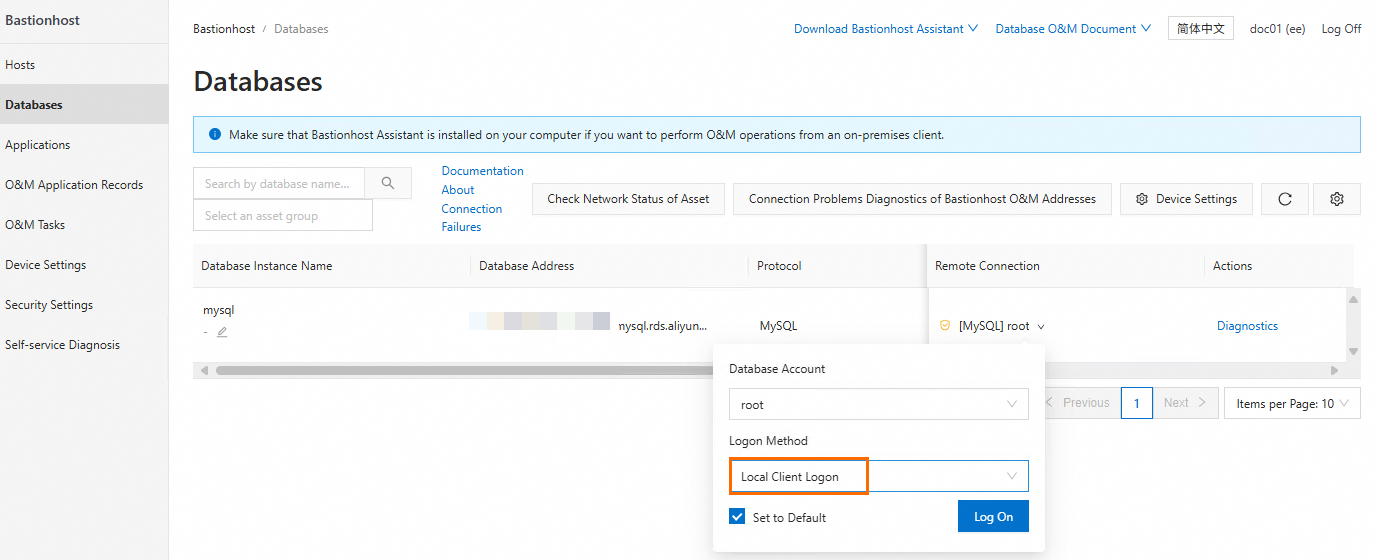Expand Download Bastionhost Assistant menu
This screenshot has height=560, width=1376.
click(885, 29)
